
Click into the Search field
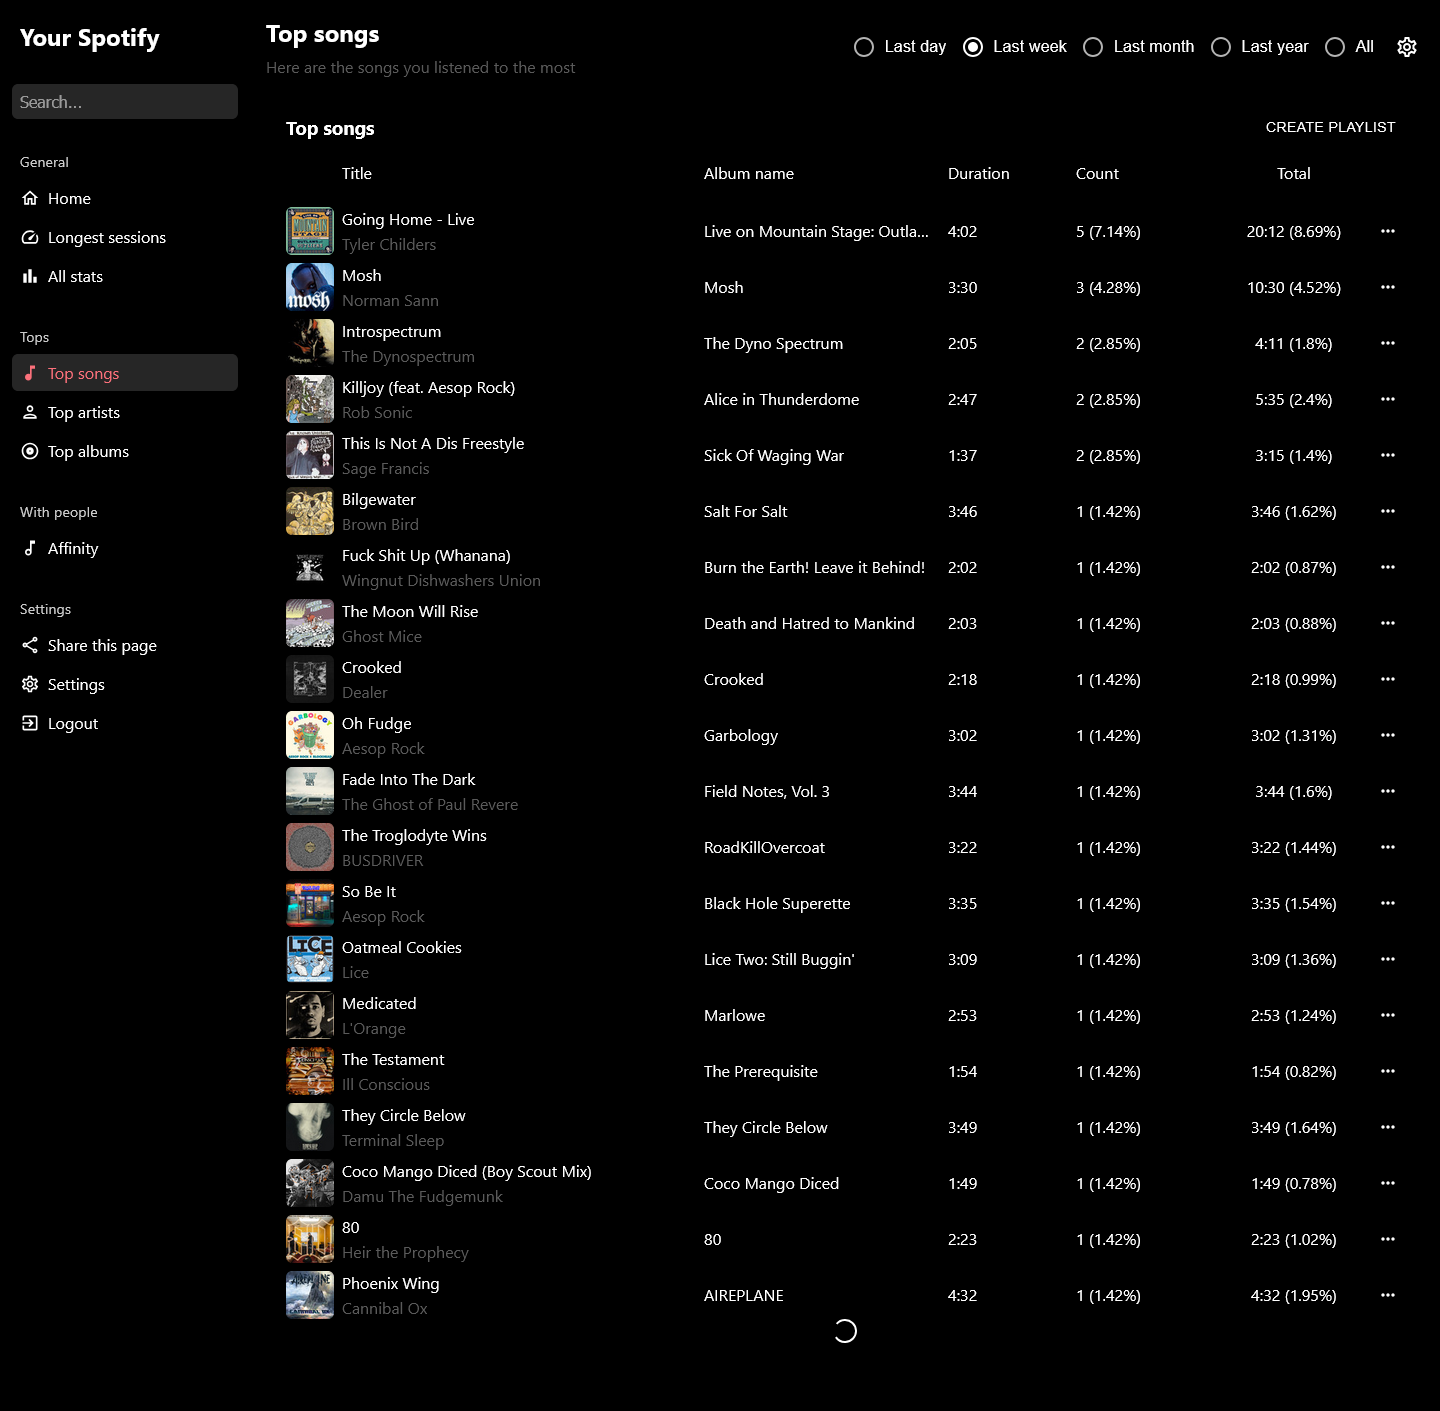pos(125,102)
